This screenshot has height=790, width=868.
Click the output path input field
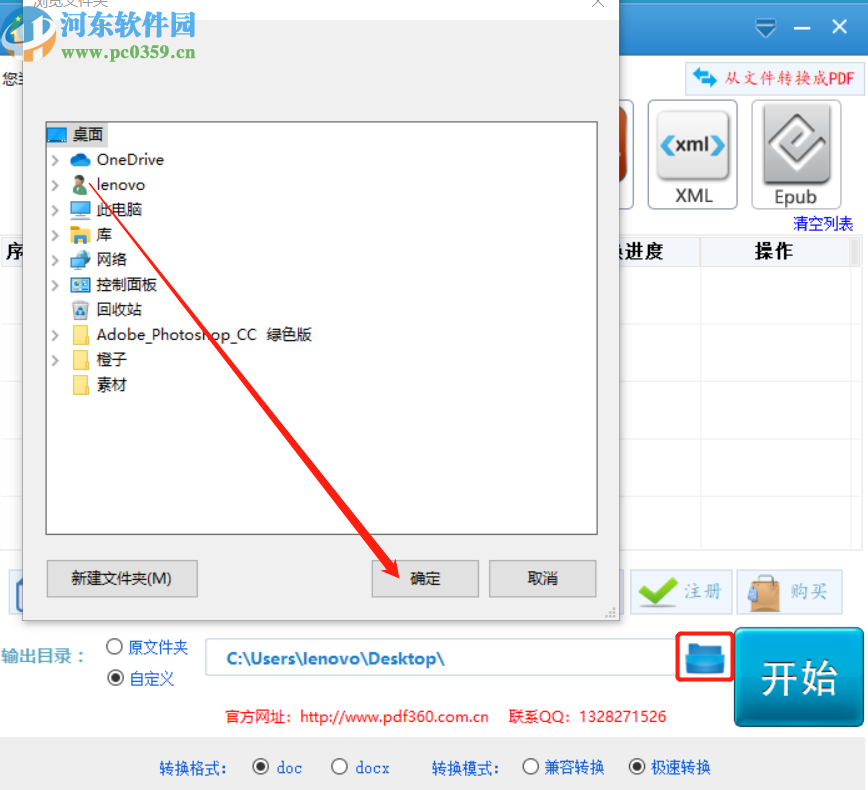point(441,657)
